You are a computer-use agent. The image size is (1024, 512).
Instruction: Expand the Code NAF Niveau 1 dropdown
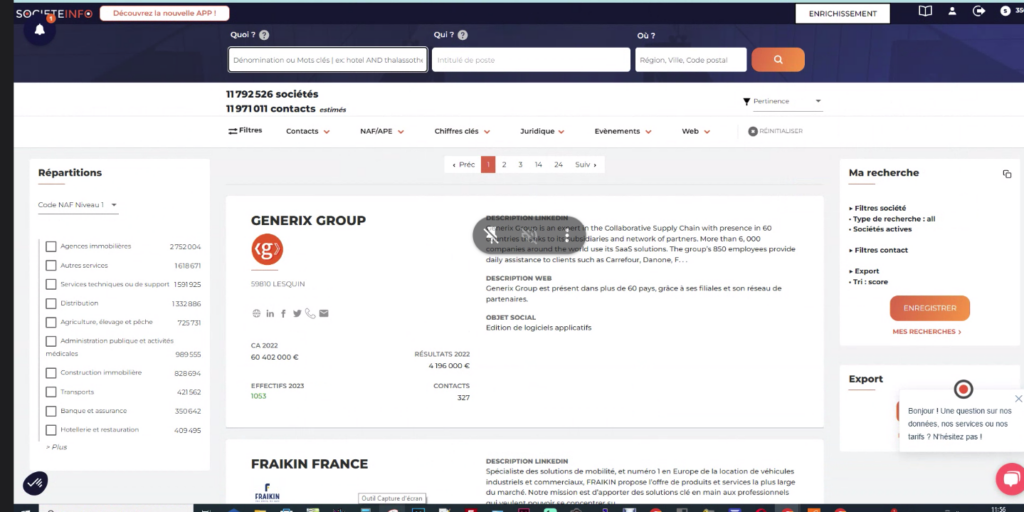click(78, 205)
